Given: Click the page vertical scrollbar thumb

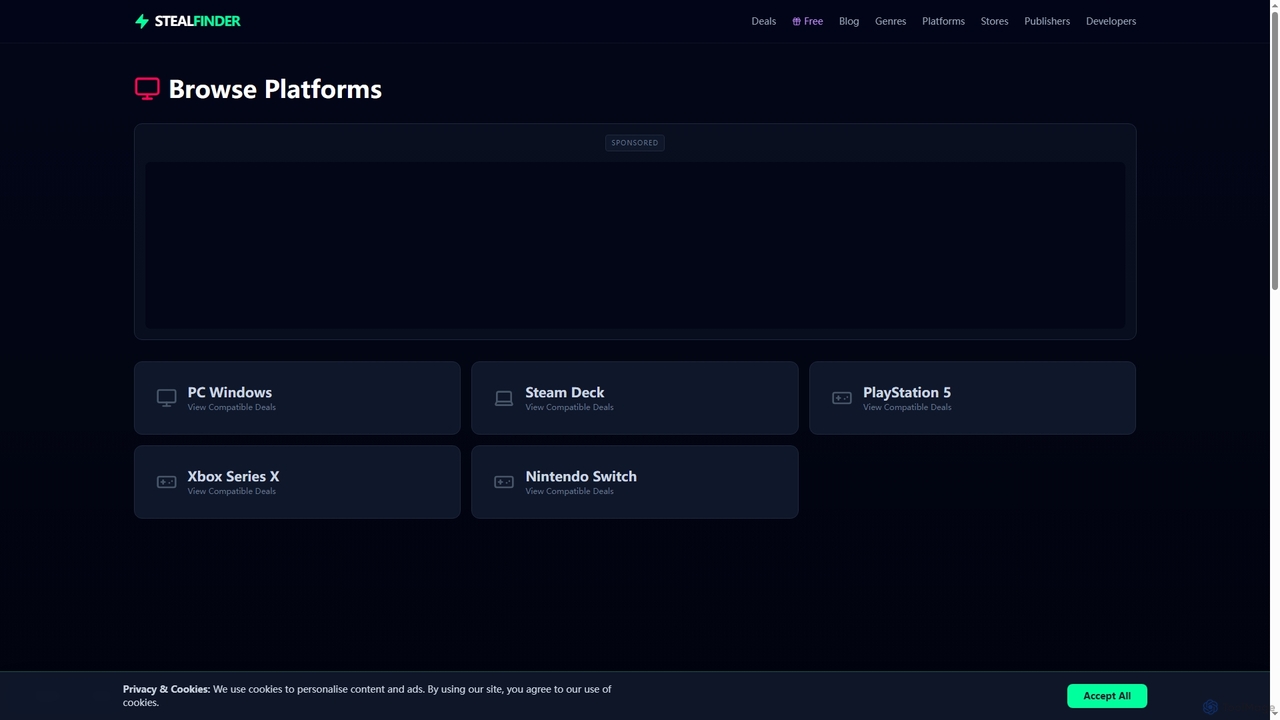Looking at the screenshot, I should (1274, 150).
